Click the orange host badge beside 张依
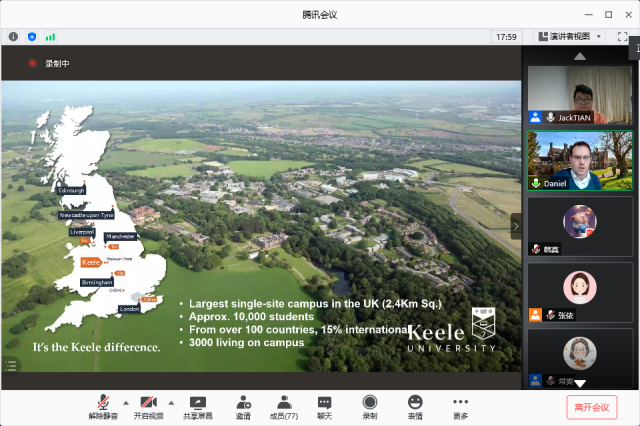Screen dimensions: 640x426 click(x=535, y=315)
